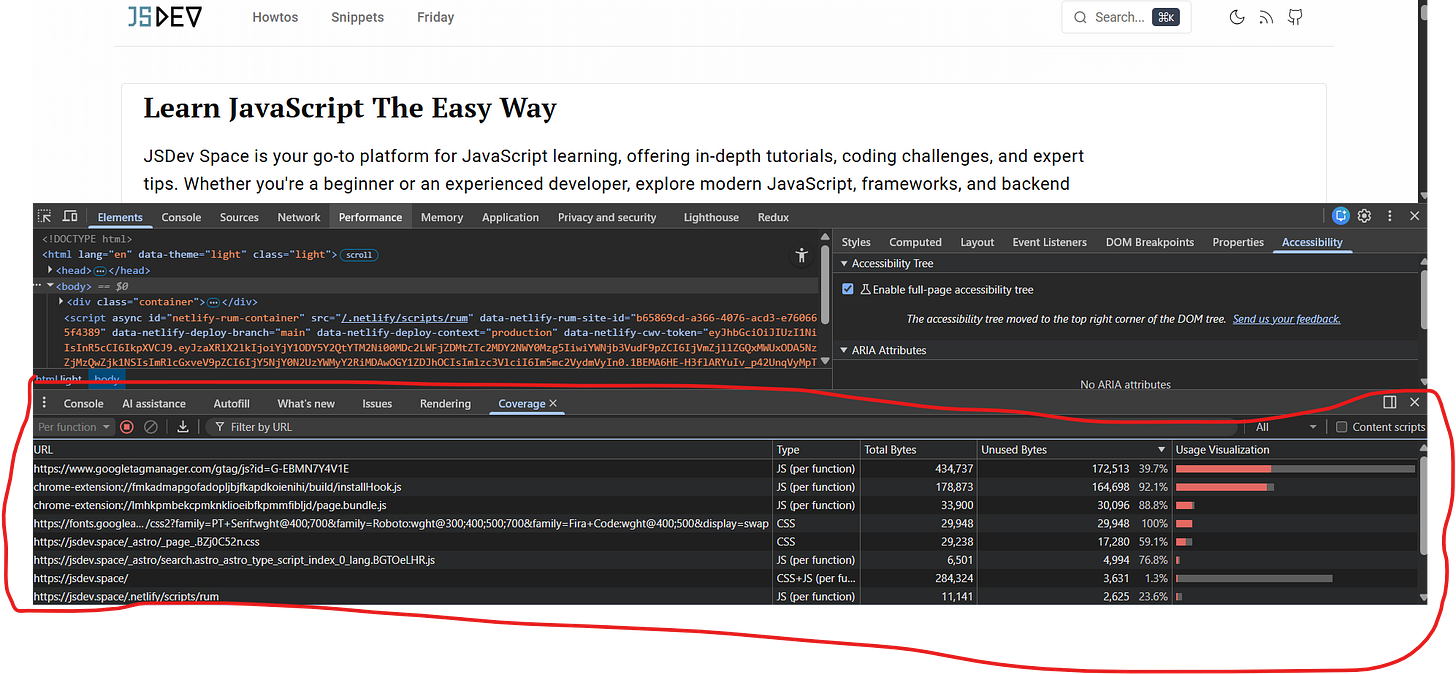
Task: Open the drawer three-dot menu beside Console
Action: 44,403
